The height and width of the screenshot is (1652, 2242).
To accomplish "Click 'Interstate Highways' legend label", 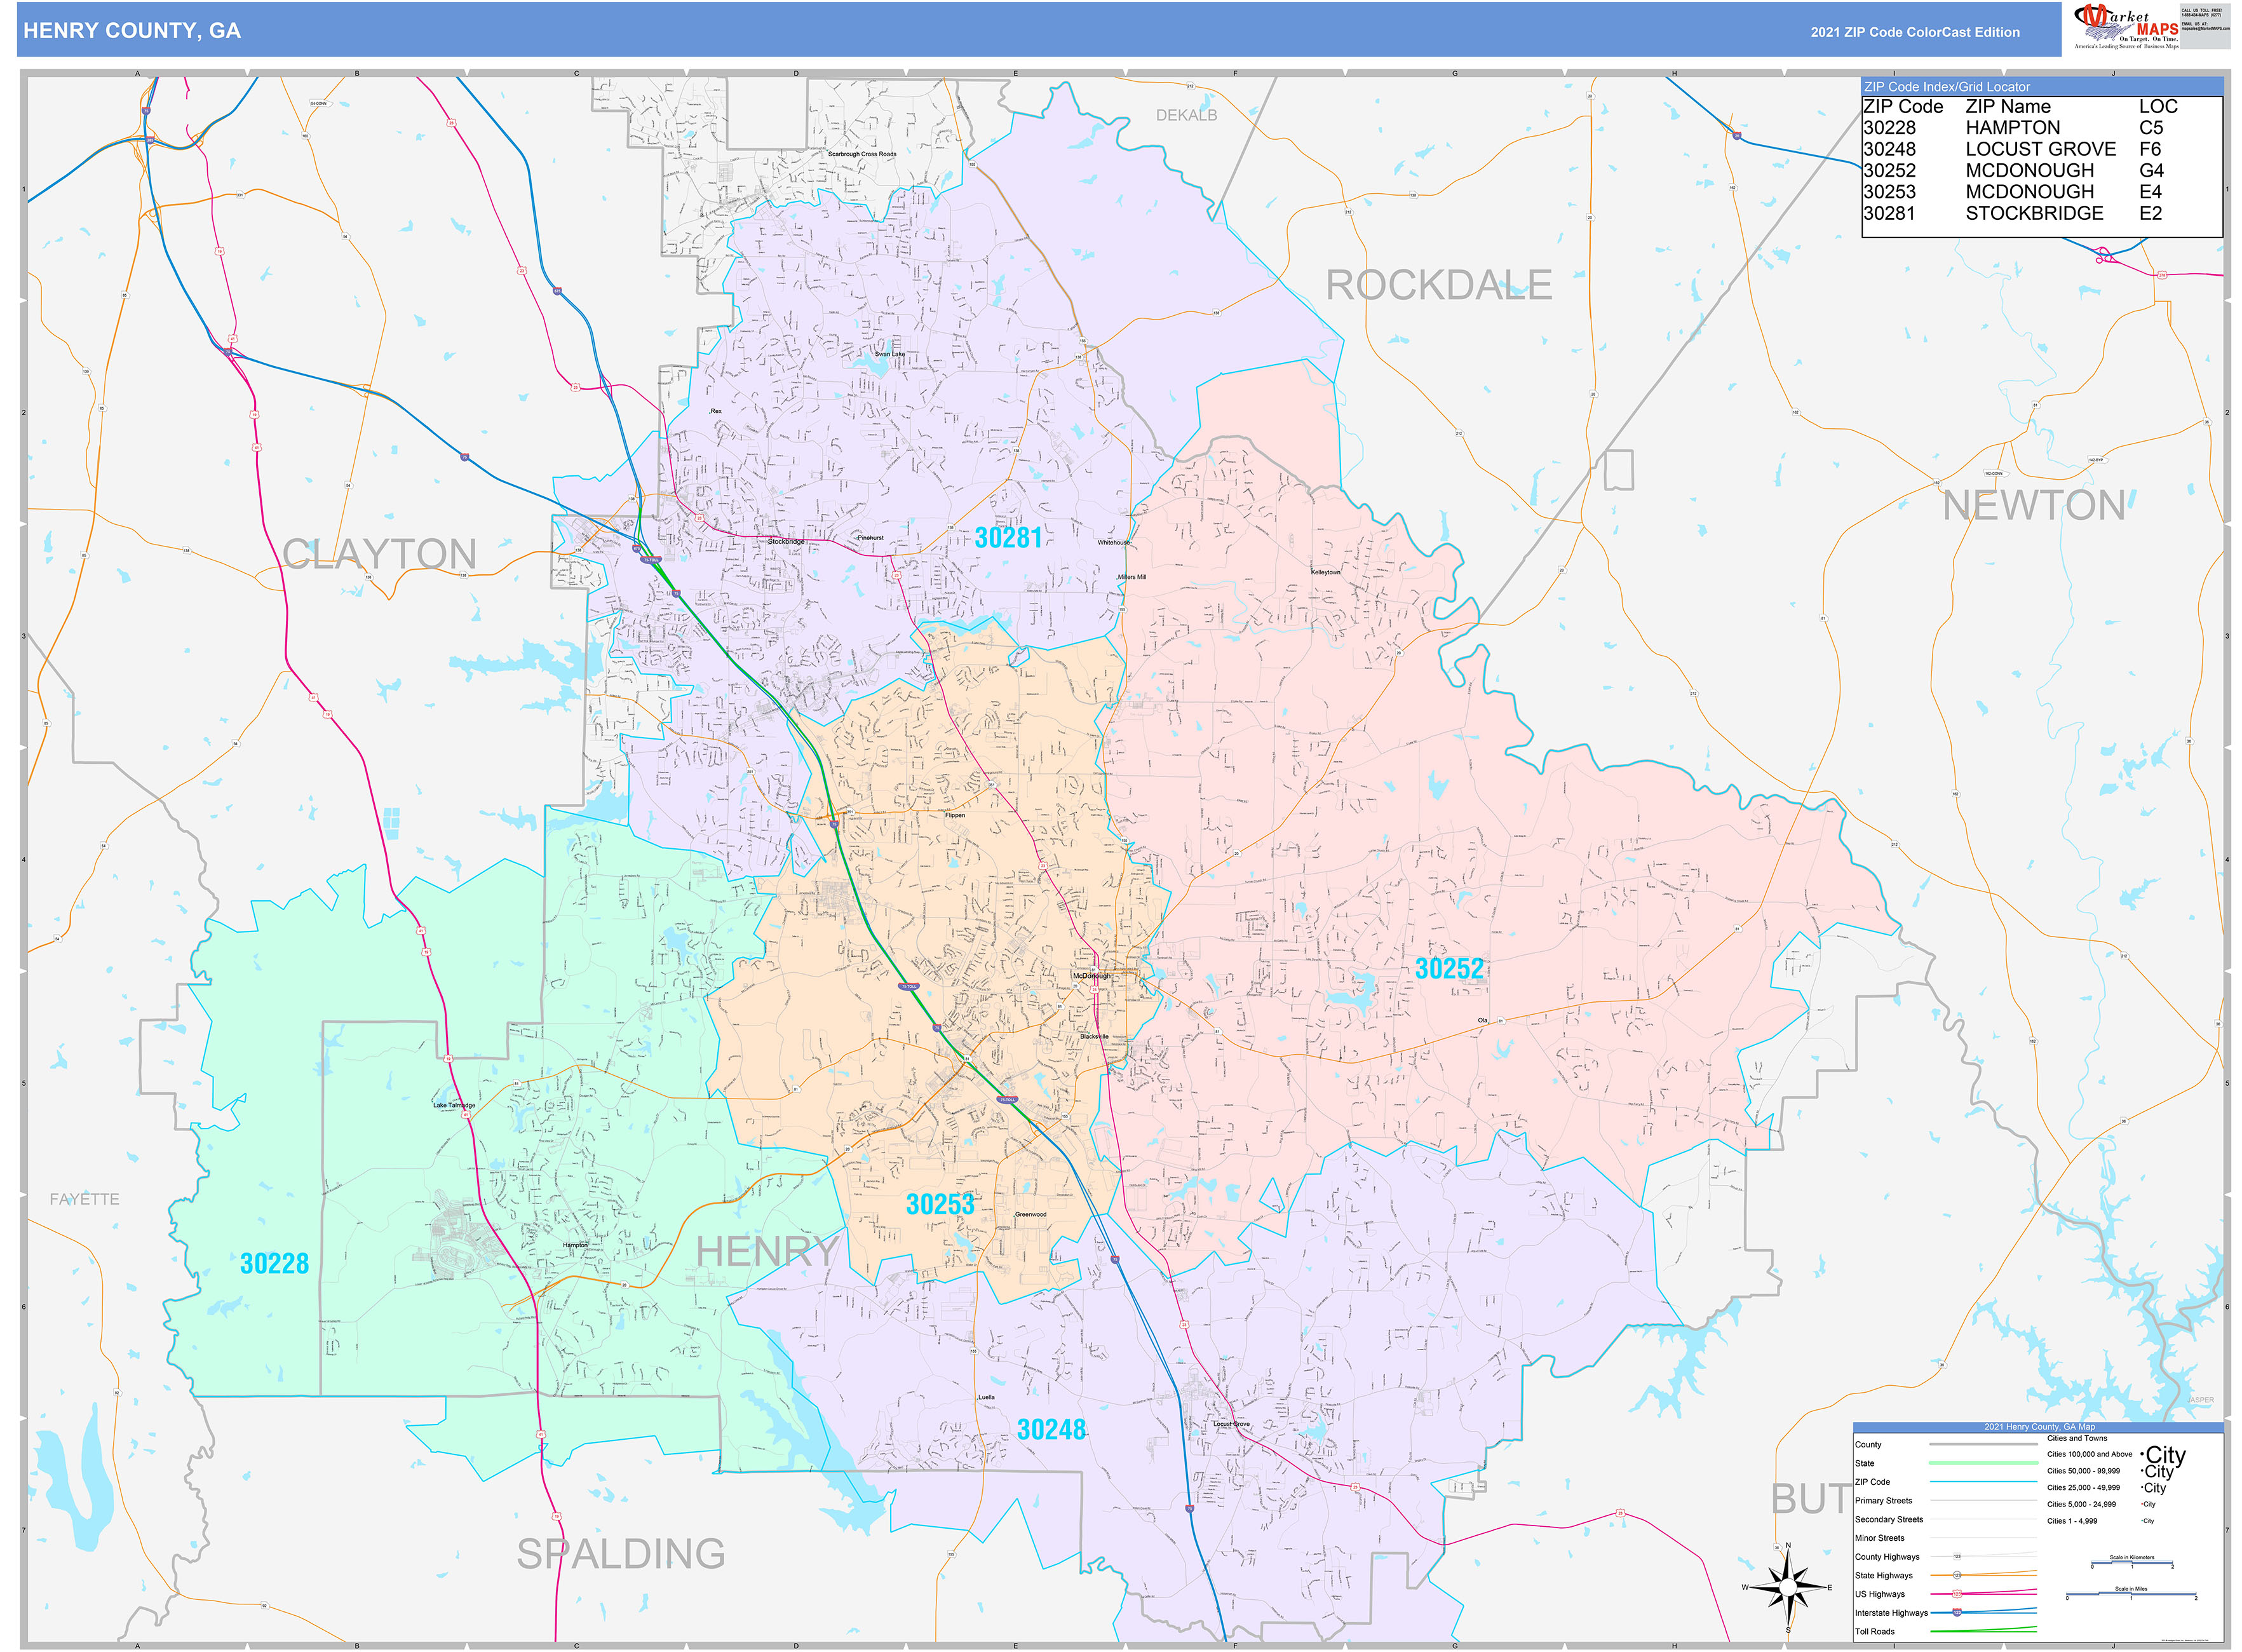I will [1890, 1613].
